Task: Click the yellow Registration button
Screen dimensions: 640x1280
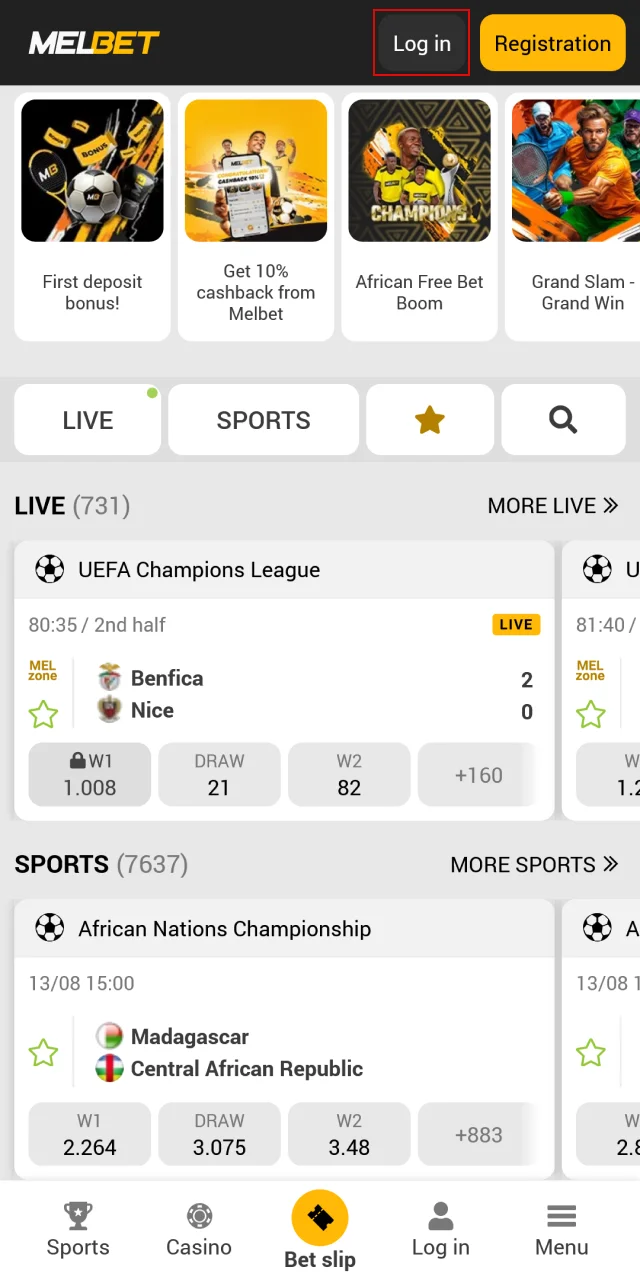Action: [552, 43]
